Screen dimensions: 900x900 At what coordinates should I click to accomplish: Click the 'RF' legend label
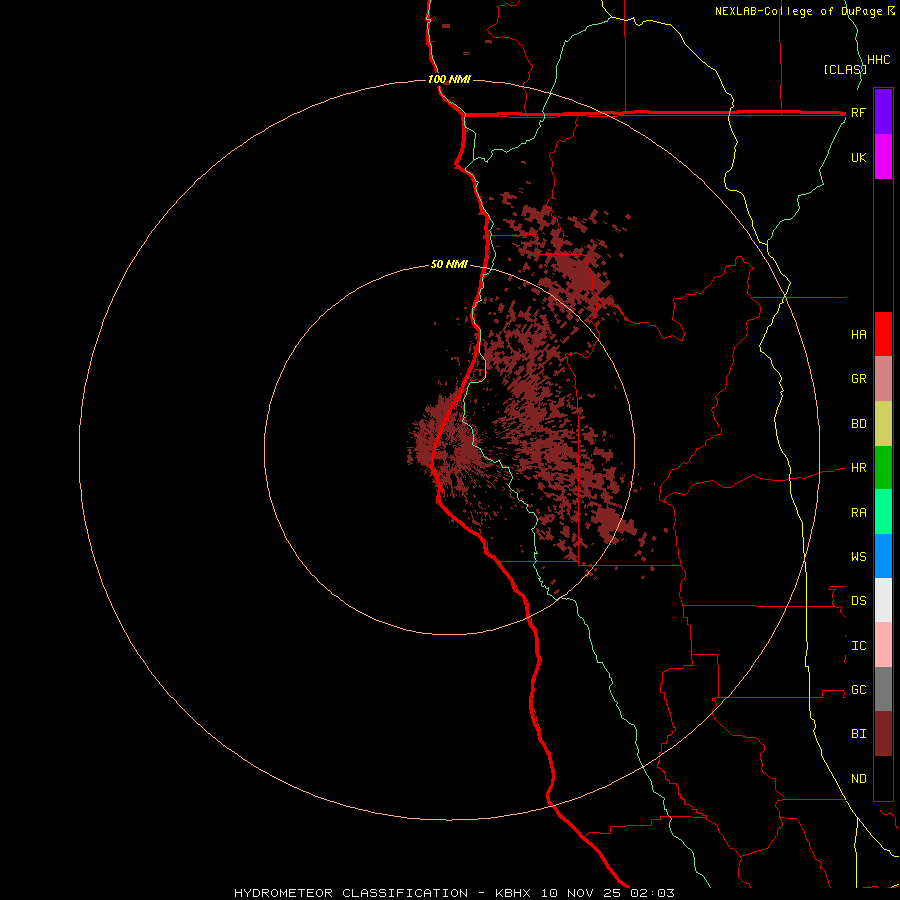coord(858,112)
